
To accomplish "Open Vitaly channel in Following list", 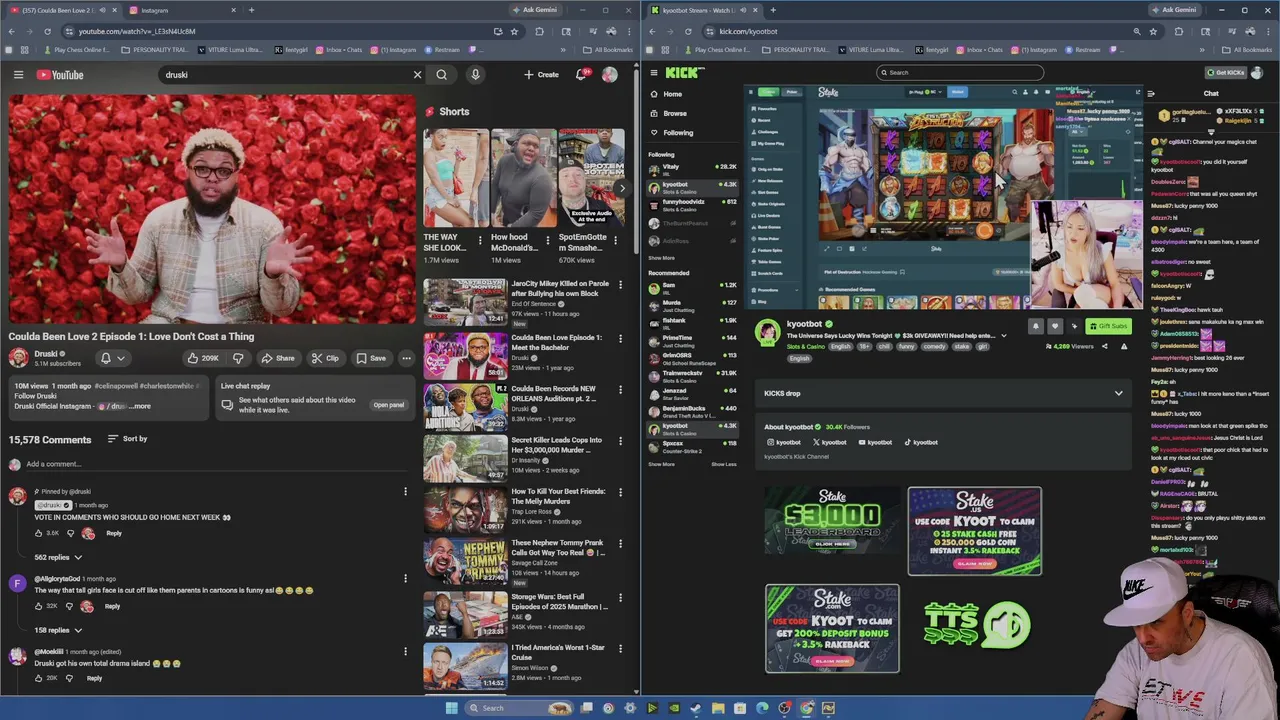I will pyautogui.click(x=692, y=169).
